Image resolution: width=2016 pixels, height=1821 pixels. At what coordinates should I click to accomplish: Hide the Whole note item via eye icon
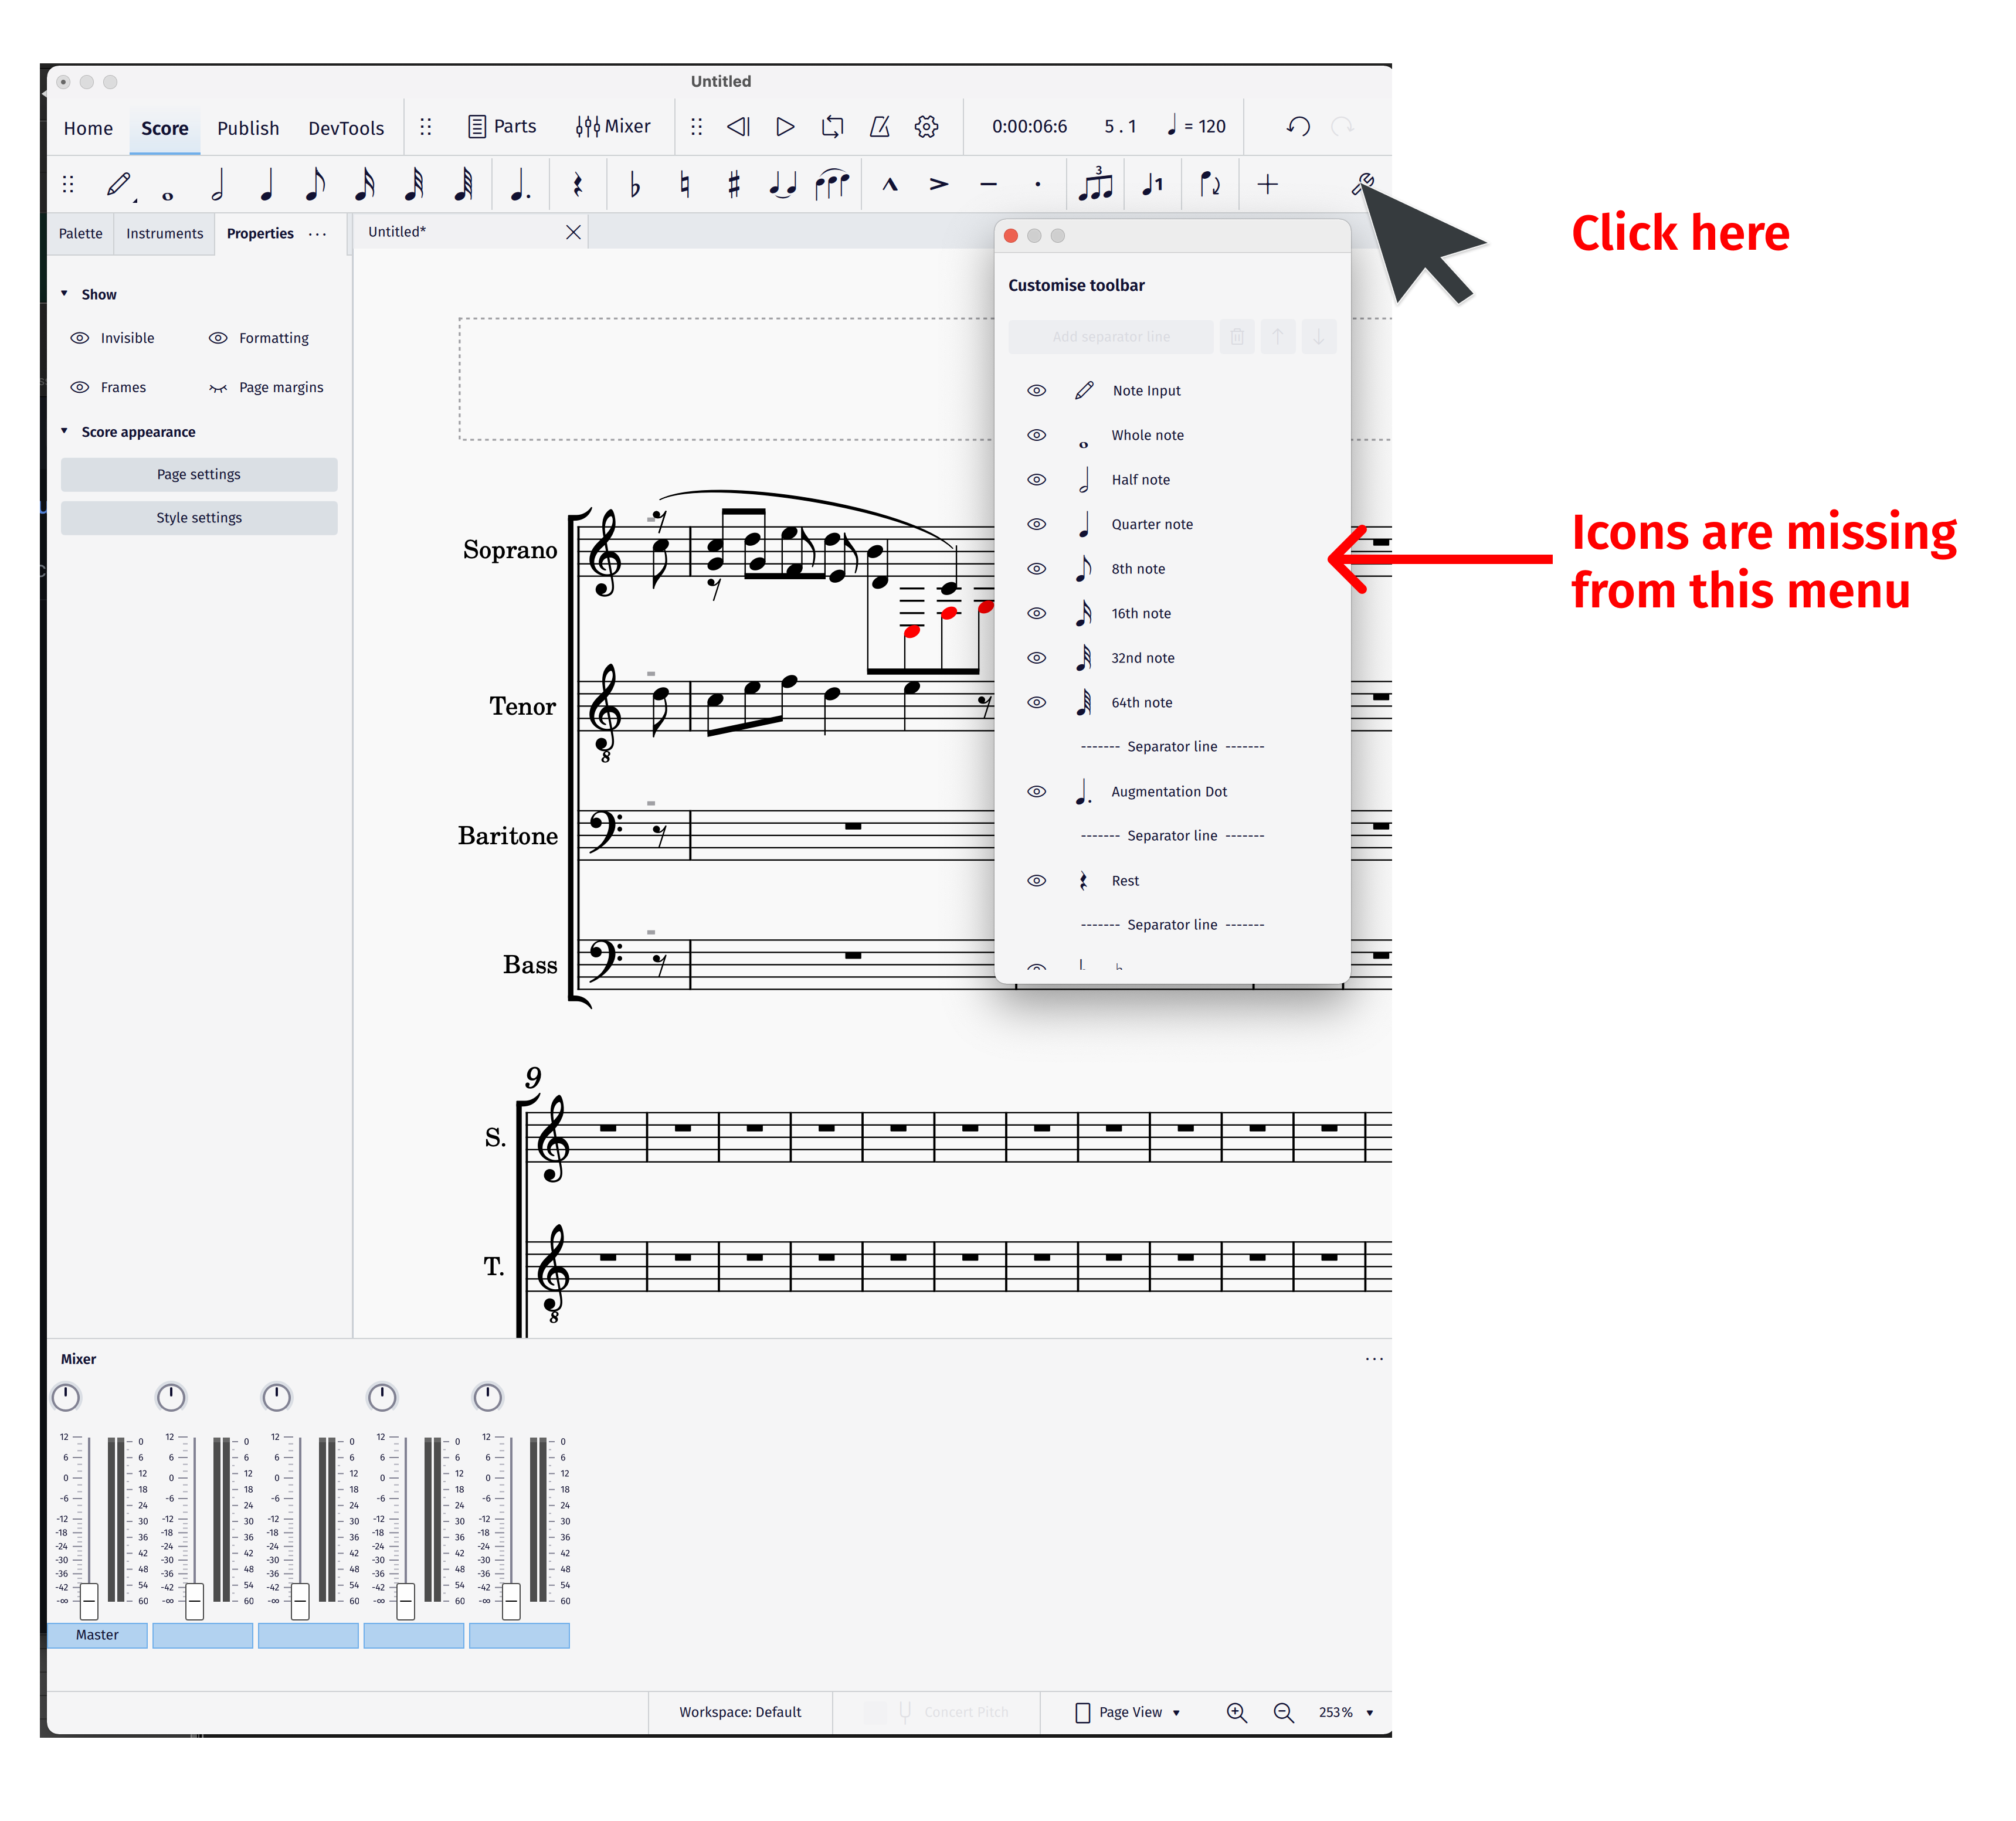point(1036,435)
